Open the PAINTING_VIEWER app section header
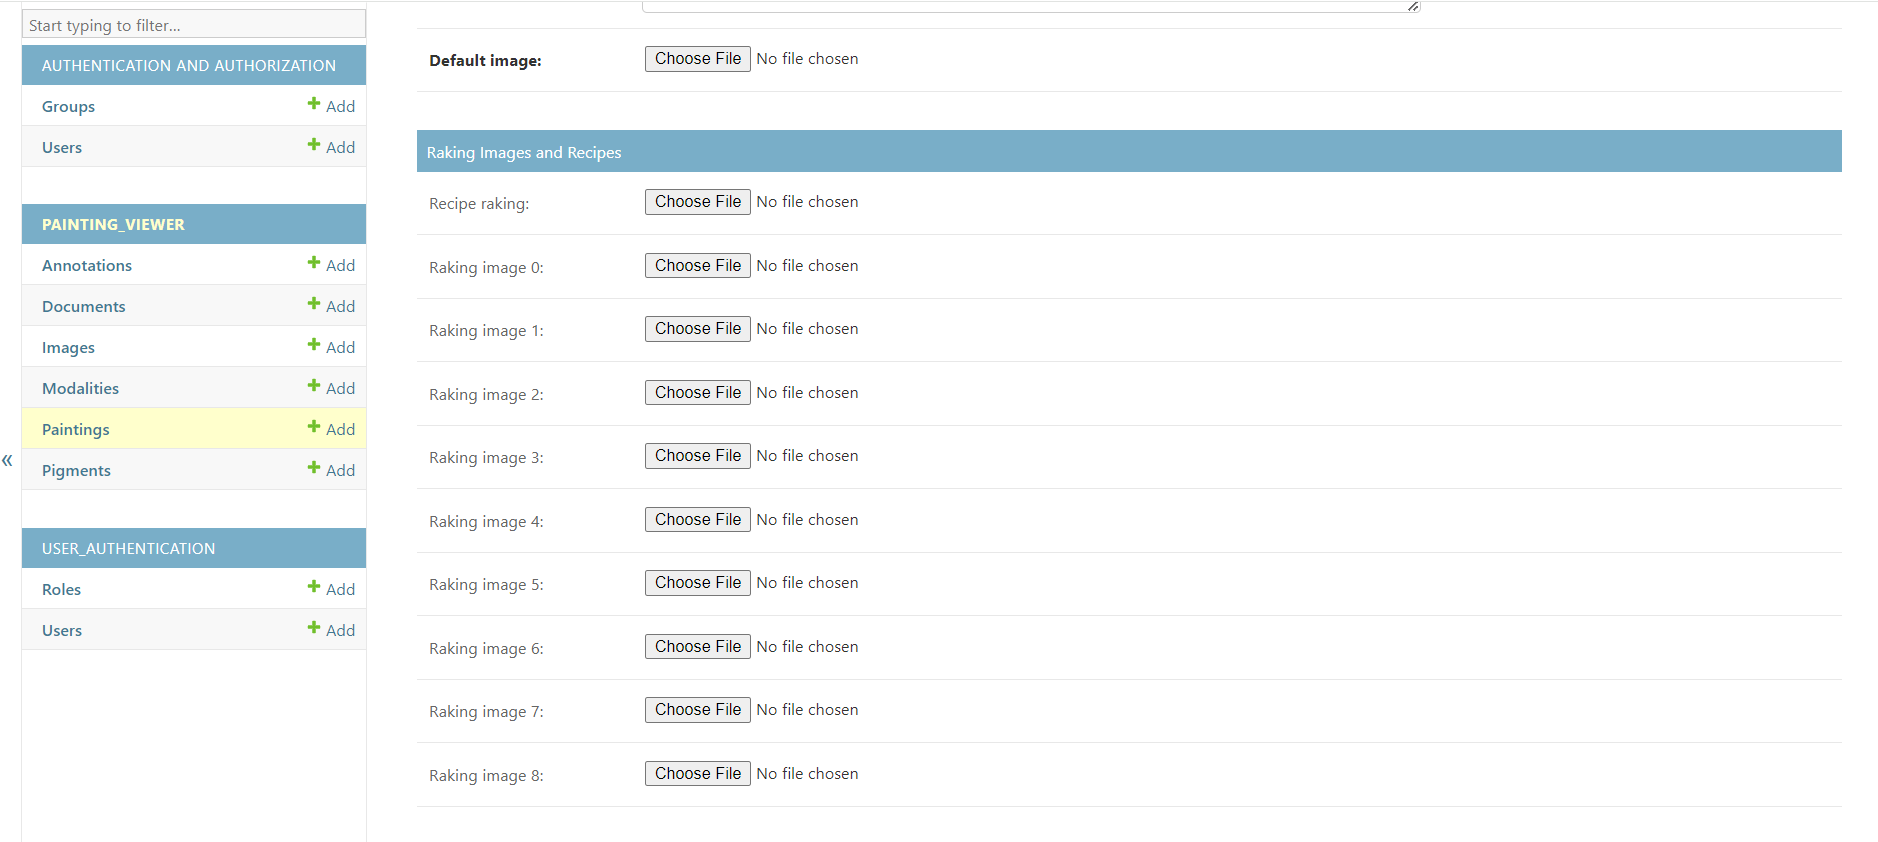The image size is (1878, 842). (x=113, y=224)
